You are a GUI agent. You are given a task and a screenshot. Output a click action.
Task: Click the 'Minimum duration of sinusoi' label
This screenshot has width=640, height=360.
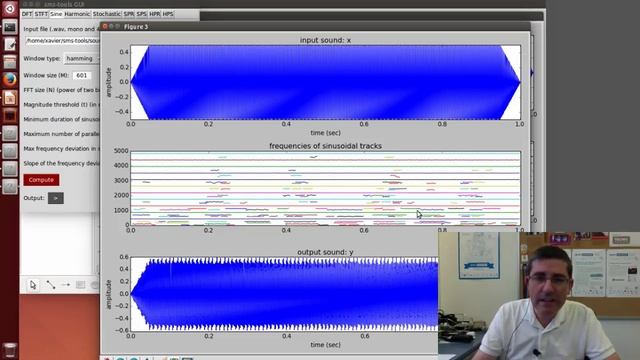click(x=62, y=119)
